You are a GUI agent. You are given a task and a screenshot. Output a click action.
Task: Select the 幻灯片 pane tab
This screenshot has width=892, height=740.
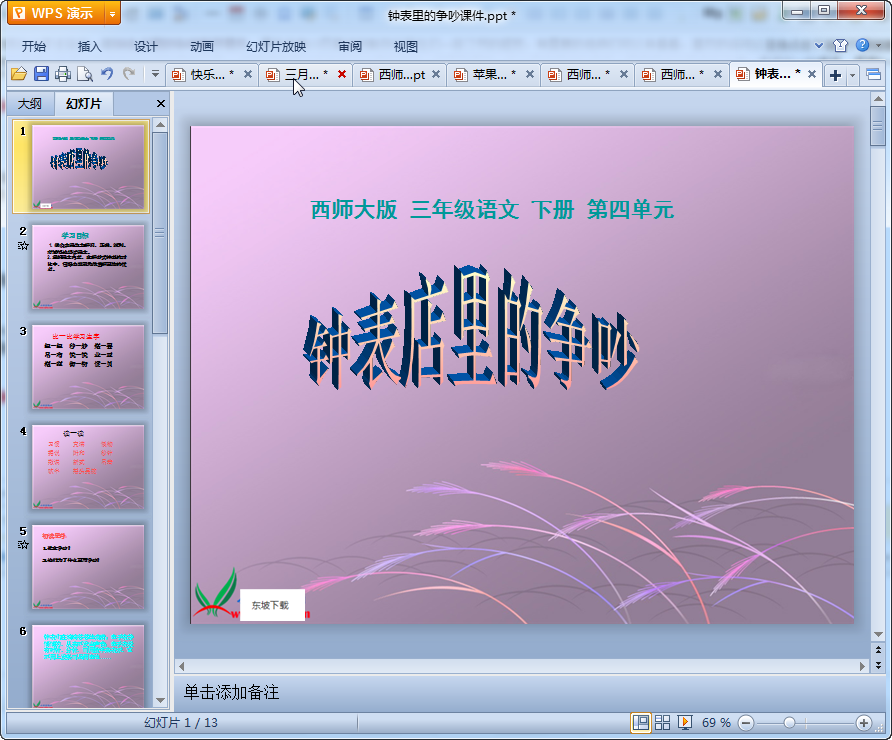coord(84,104)
